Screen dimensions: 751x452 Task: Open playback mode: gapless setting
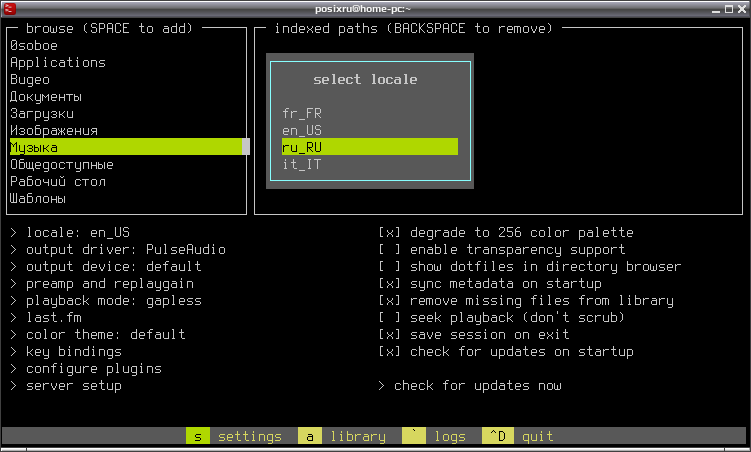tap(106, 301)
